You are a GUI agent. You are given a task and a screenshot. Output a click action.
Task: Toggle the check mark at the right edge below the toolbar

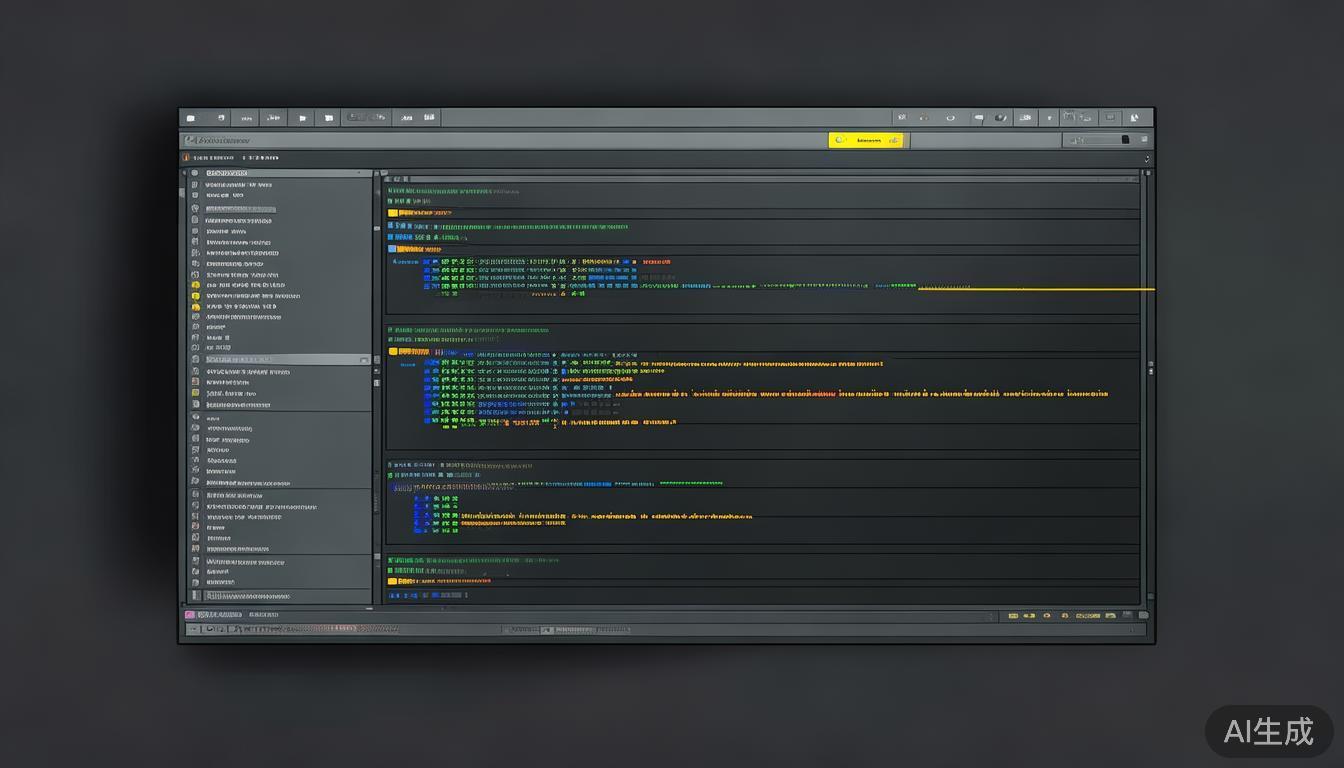click(x=1146, y=158)
